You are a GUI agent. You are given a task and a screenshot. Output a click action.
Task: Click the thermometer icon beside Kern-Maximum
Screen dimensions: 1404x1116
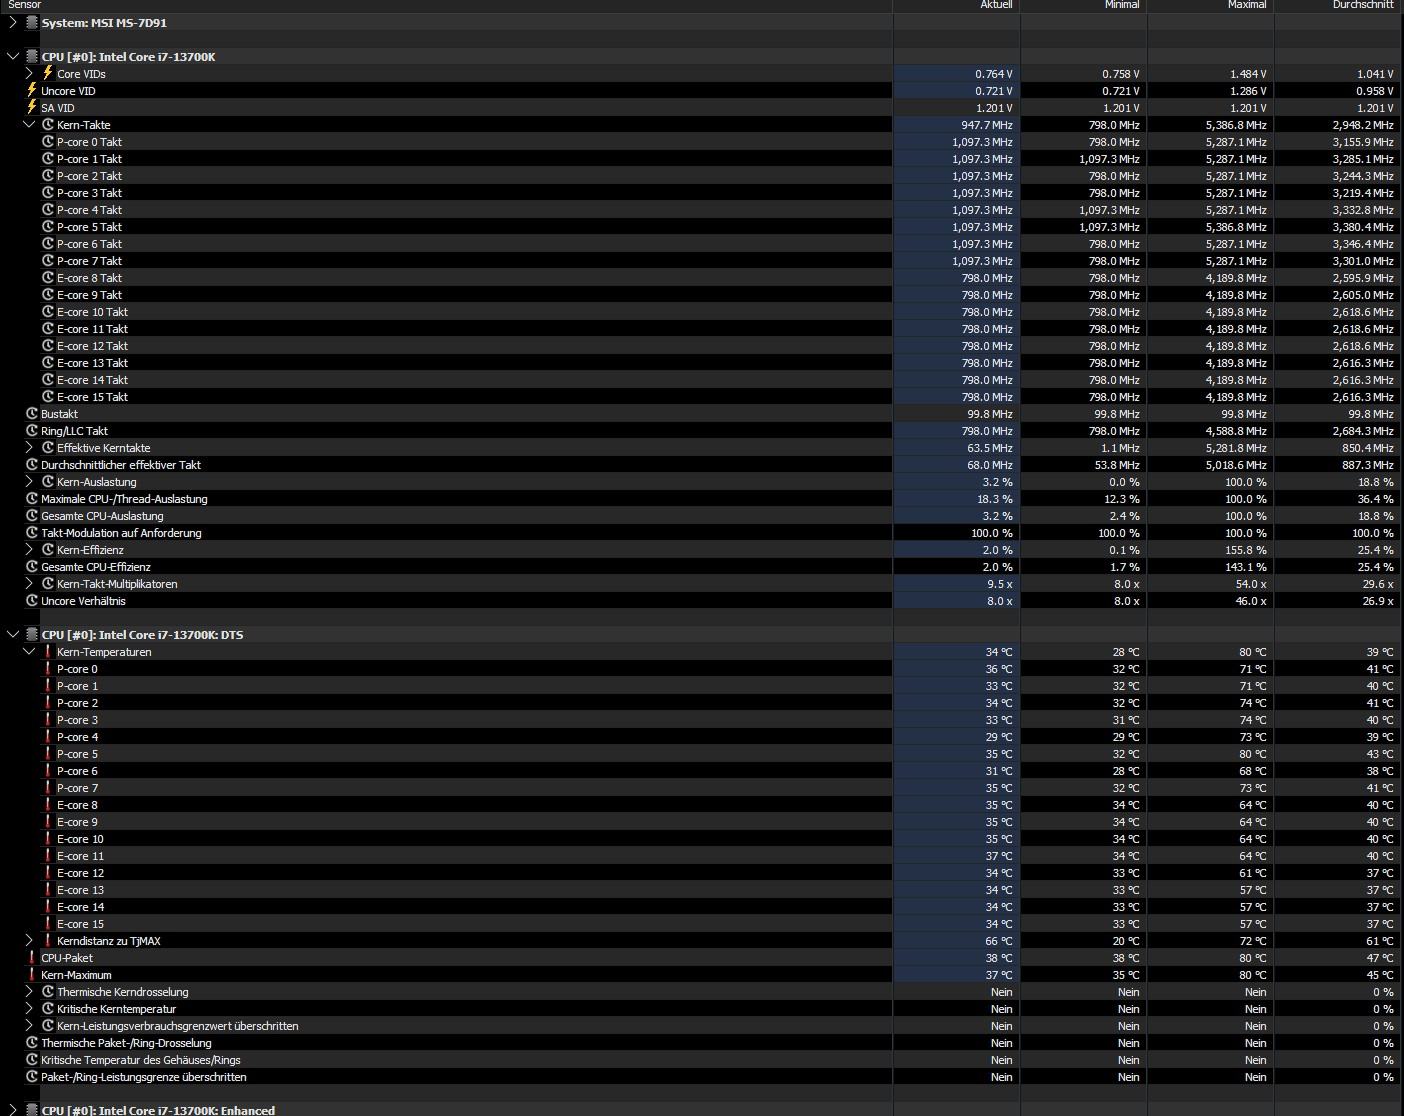(32, 975)
